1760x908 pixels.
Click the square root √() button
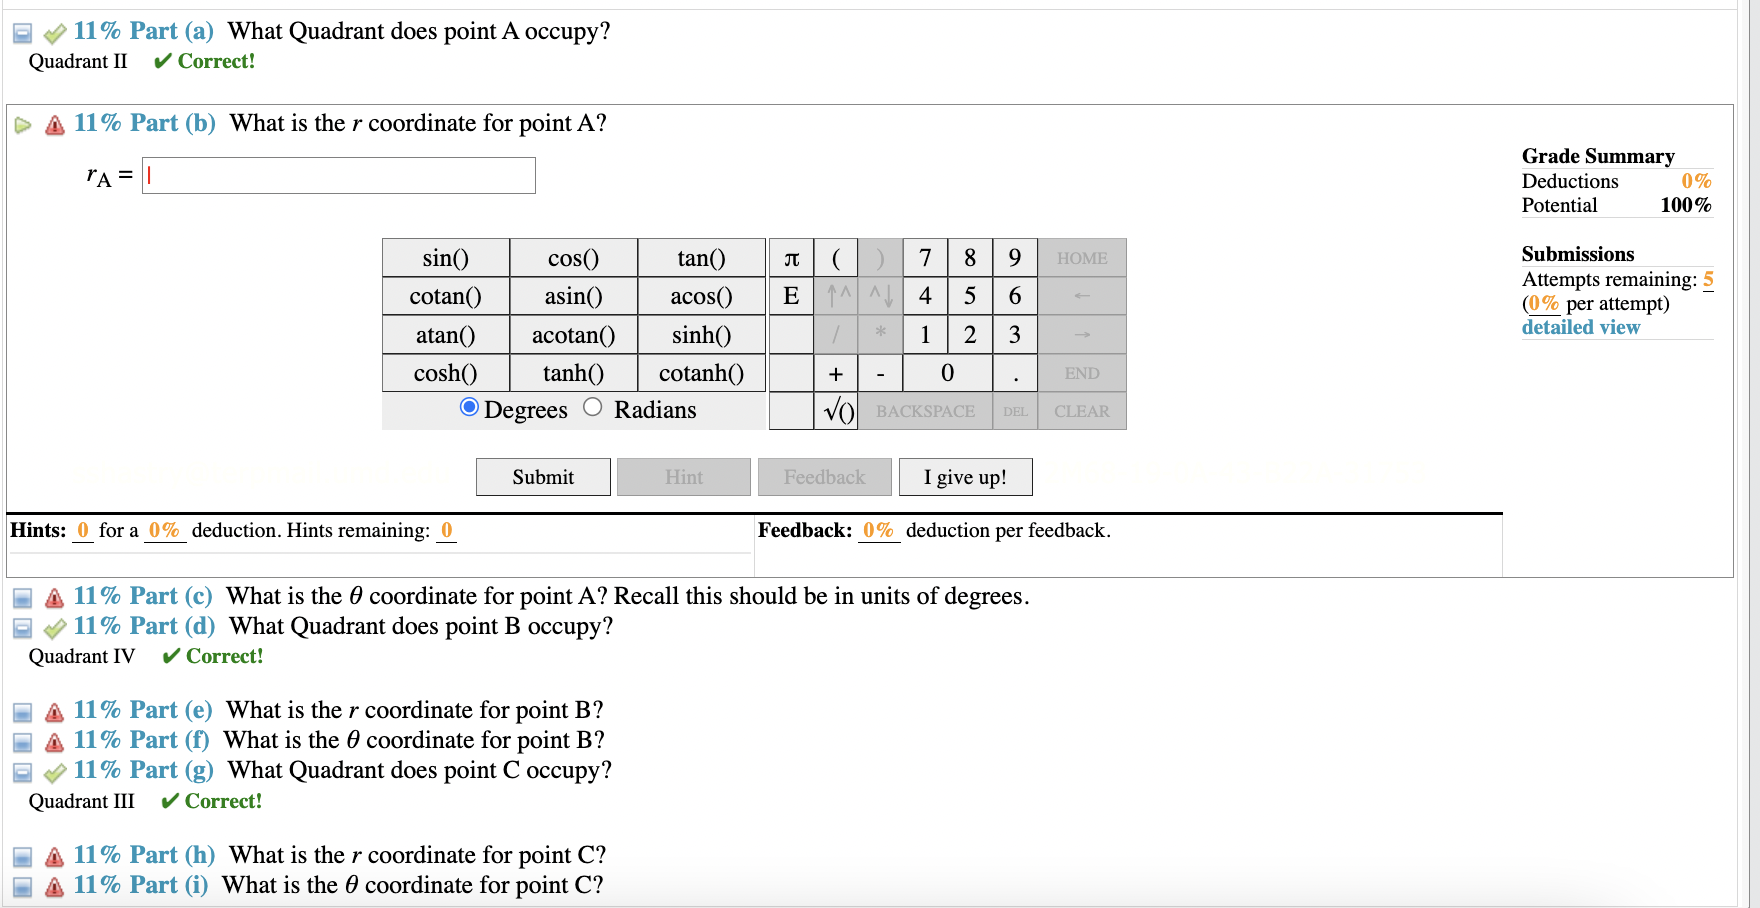[837, 411]
